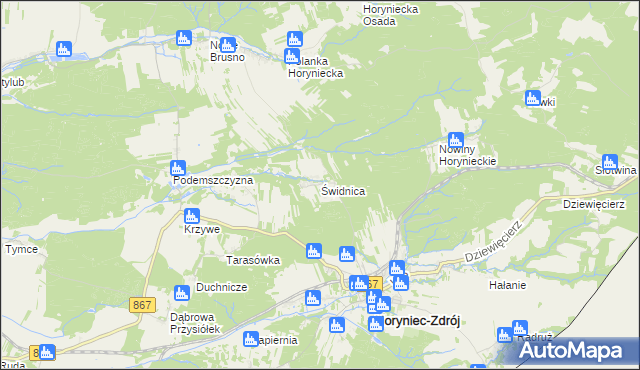The width and height of the screenshot is (640, 370).
Task: Click the marker left of the Radruż label
Action: coord(505,335)
